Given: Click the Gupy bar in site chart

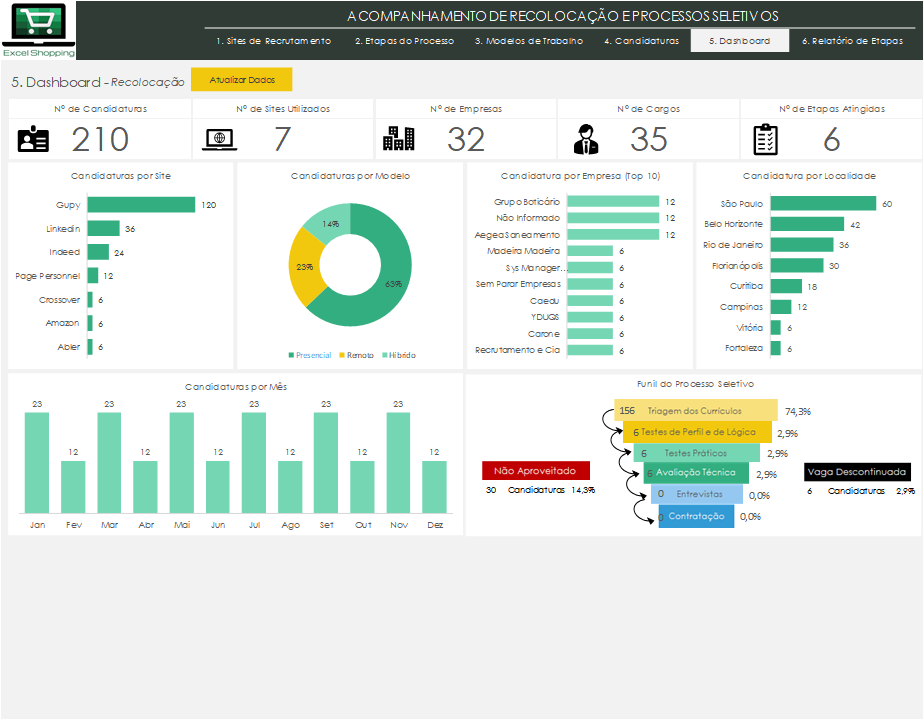Looking at the screenshot, I should click(x=141, y=204).
